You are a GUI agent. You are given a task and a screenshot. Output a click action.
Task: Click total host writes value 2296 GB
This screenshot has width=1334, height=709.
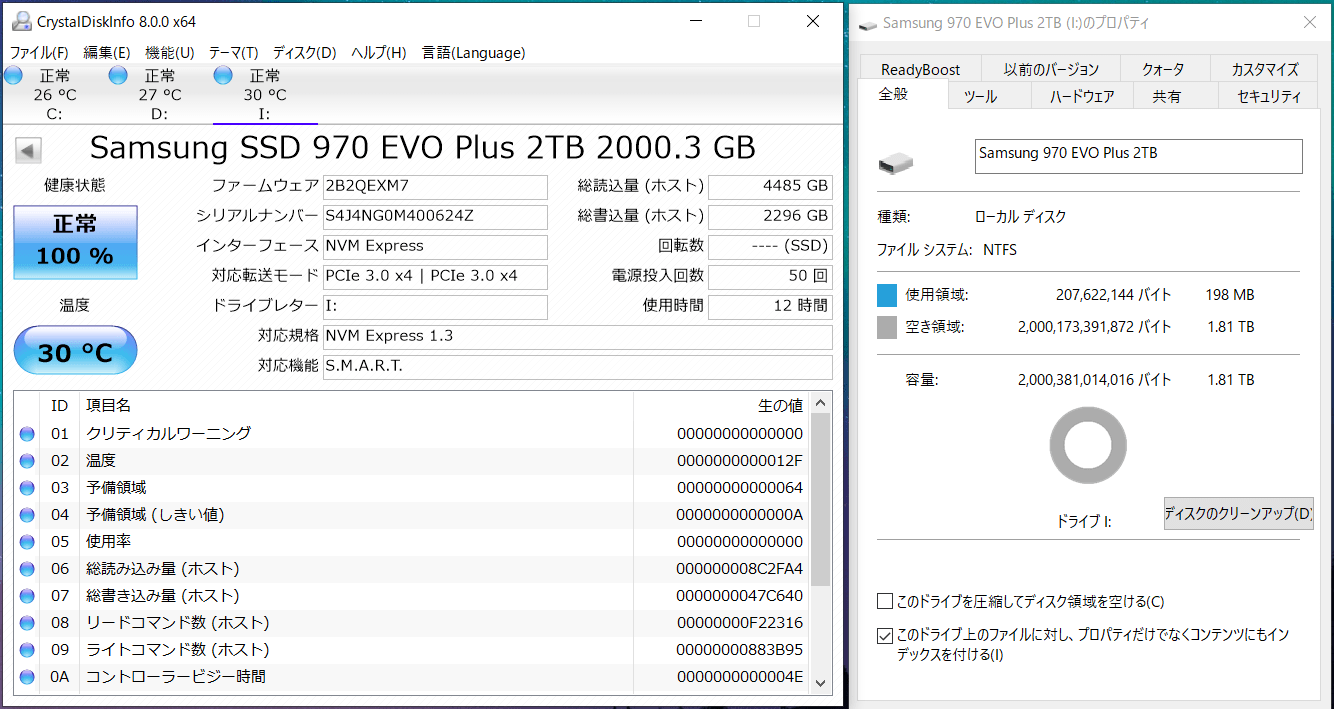(x=770, y=217)
